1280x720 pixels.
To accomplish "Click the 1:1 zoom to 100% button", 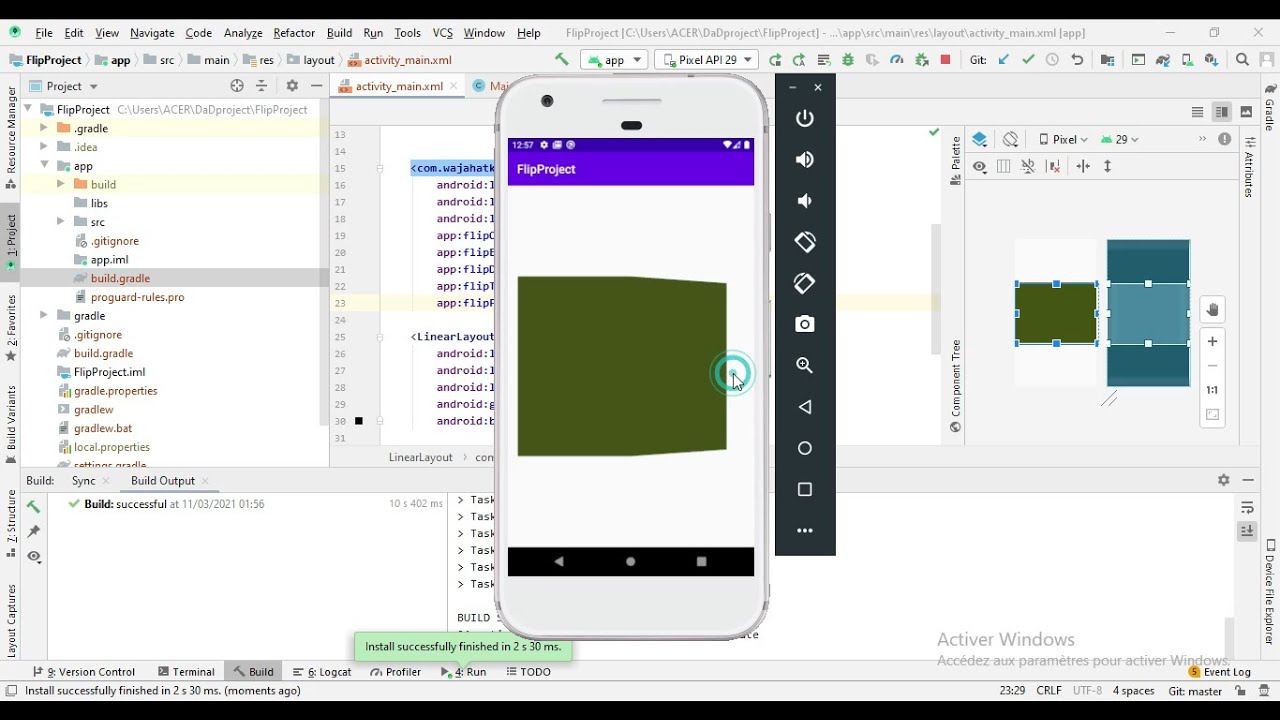I will 1212,390.
